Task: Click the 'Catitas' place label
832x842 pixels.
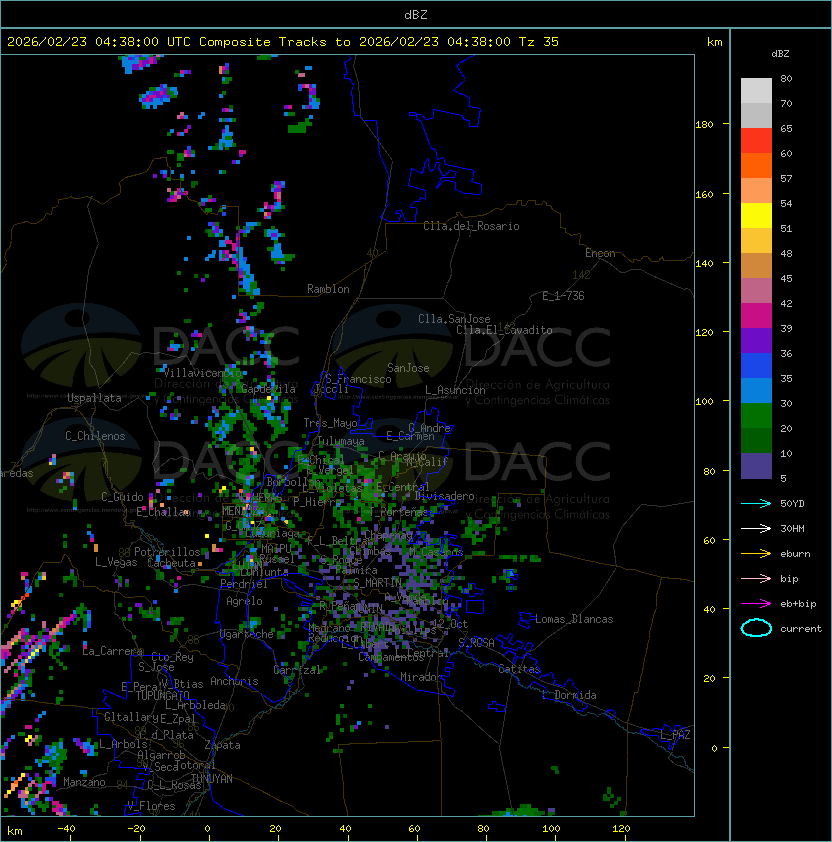Action: coord(519,669)
